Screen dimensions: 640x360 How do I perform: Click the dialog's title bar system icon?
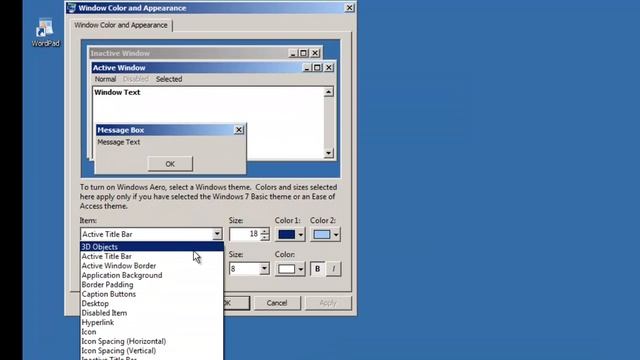(x=71, y=8)
